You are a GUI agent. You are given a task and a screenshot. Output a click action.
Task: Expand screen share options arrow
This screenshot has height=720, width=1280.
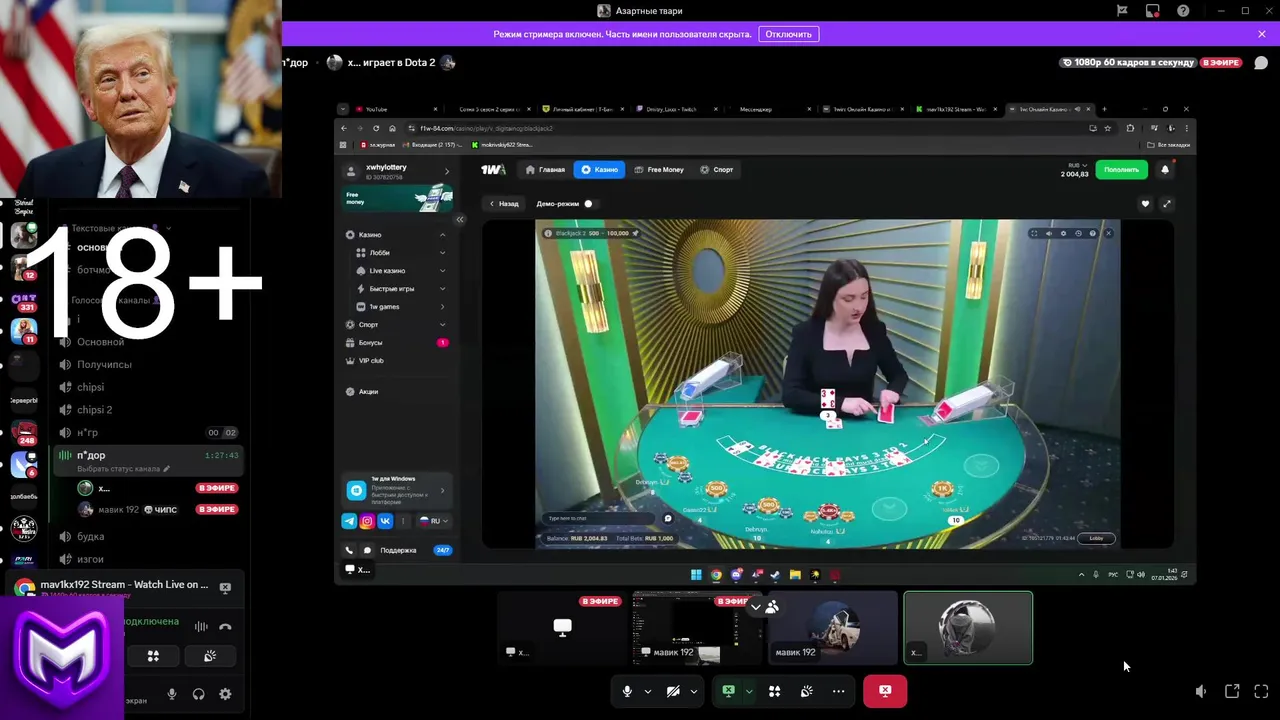(748, 691)
